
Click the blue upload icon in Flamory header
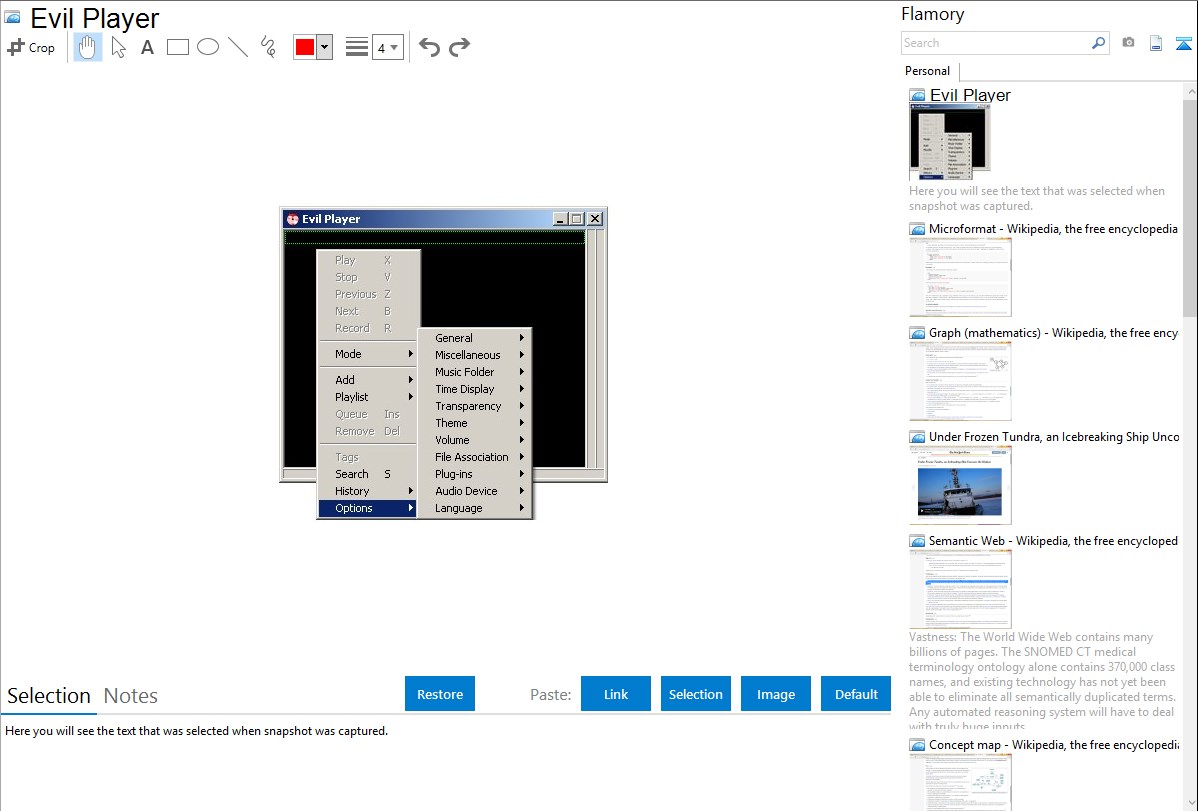tap(1183, 43)
